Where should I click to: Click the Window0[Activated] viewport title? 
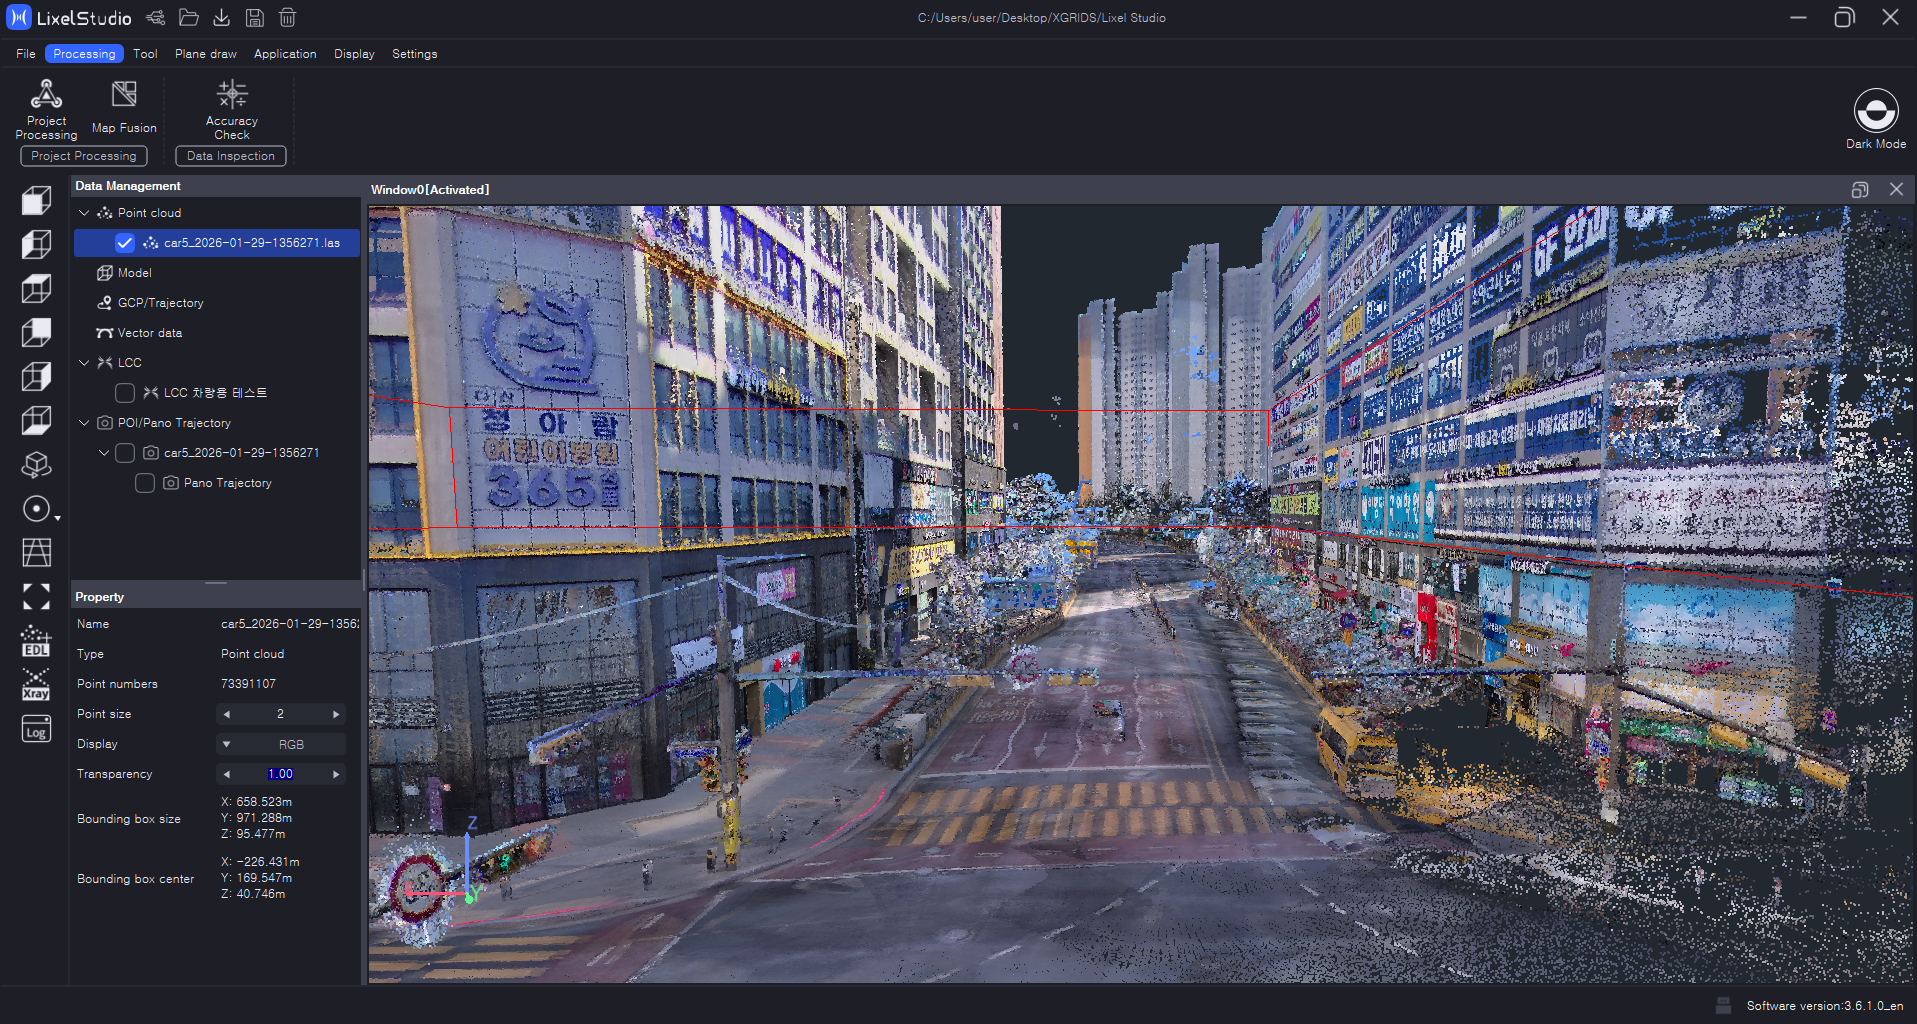click(430, 190)
